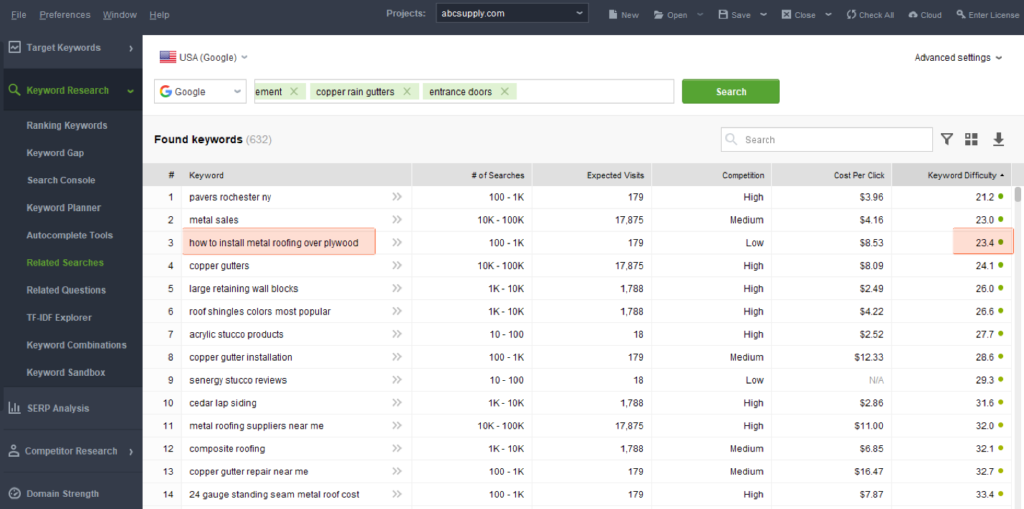This screenshot has height=509, width=1024.
Task: Open the Window menu
Action: [120, 15]
